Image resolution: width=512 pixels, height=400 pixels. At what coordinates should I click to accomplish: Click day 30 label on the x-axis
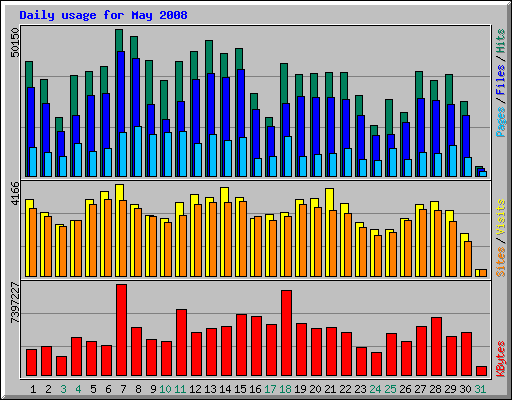click(465, 389)
